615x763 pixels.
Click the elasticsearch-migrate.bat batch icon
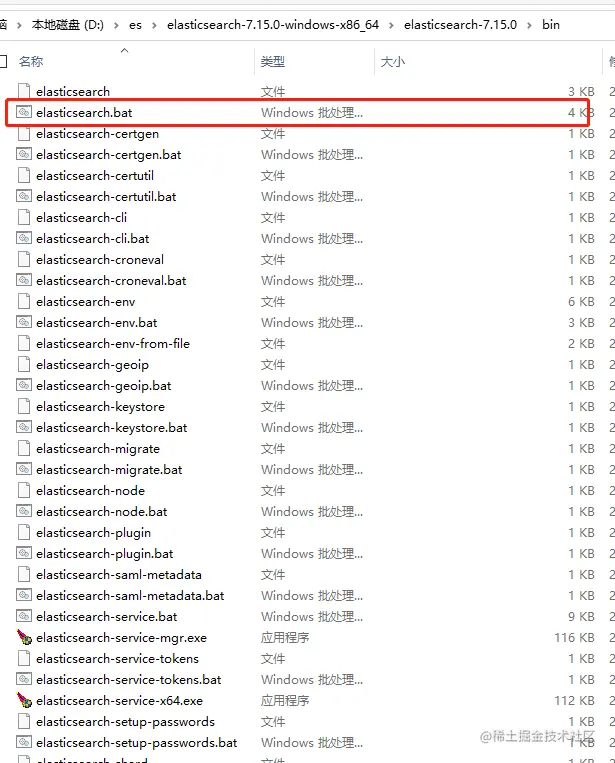tap(24, 469)
